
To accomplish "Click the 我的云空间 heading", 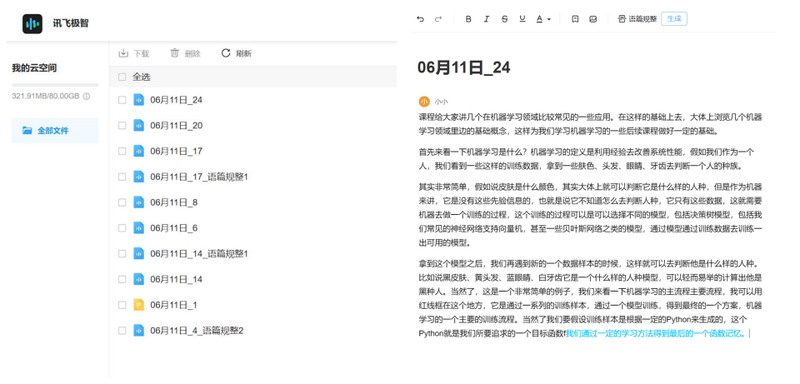I will coord(34,68).
